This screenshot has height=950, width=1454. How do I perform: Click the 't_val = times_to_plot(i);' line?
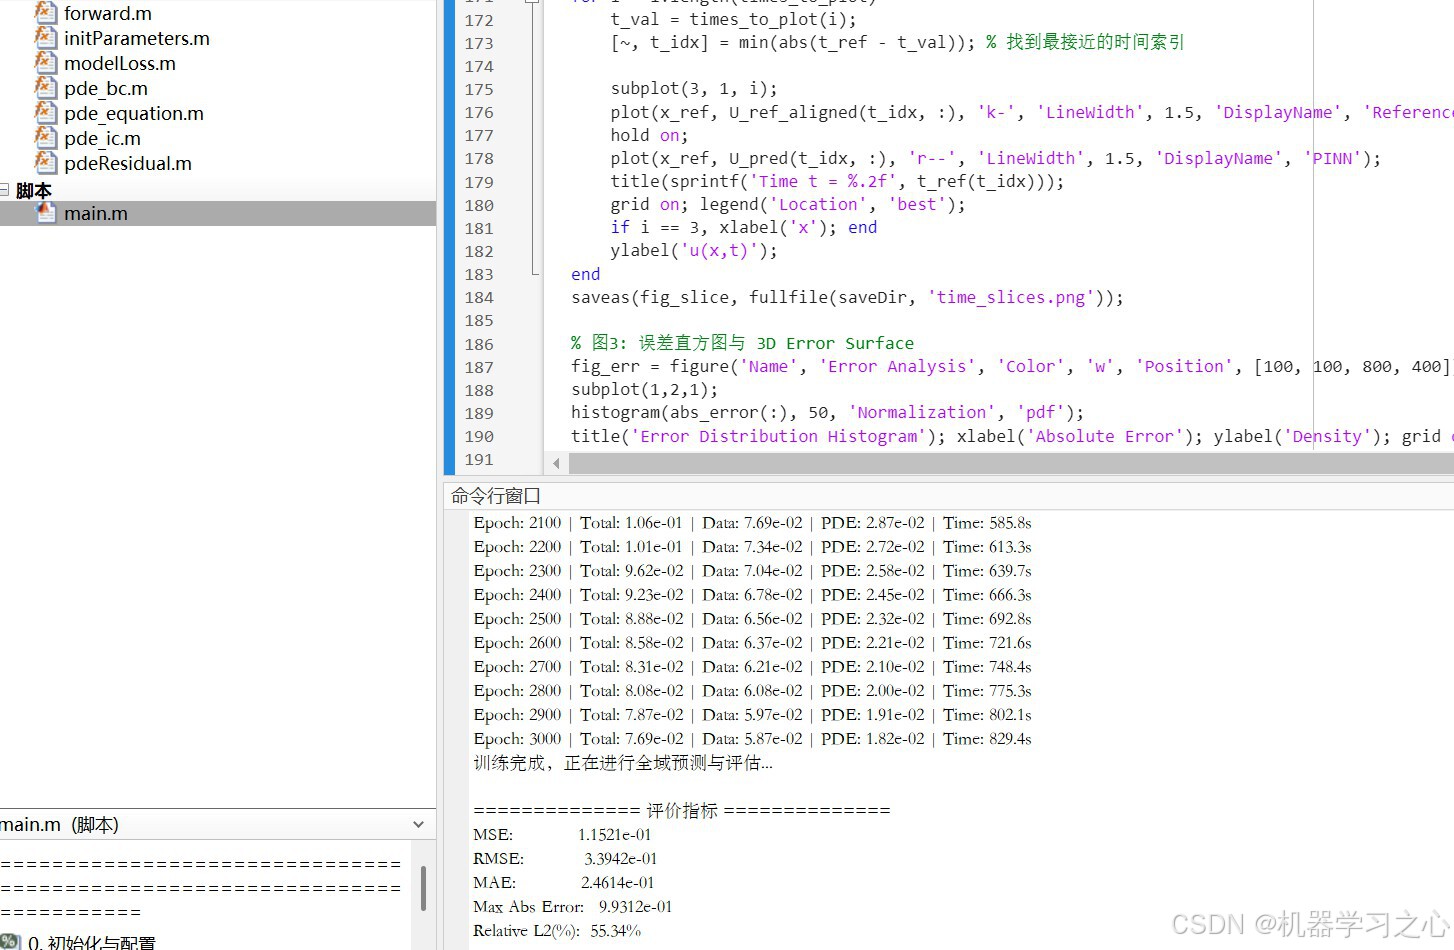pos(733,19)
